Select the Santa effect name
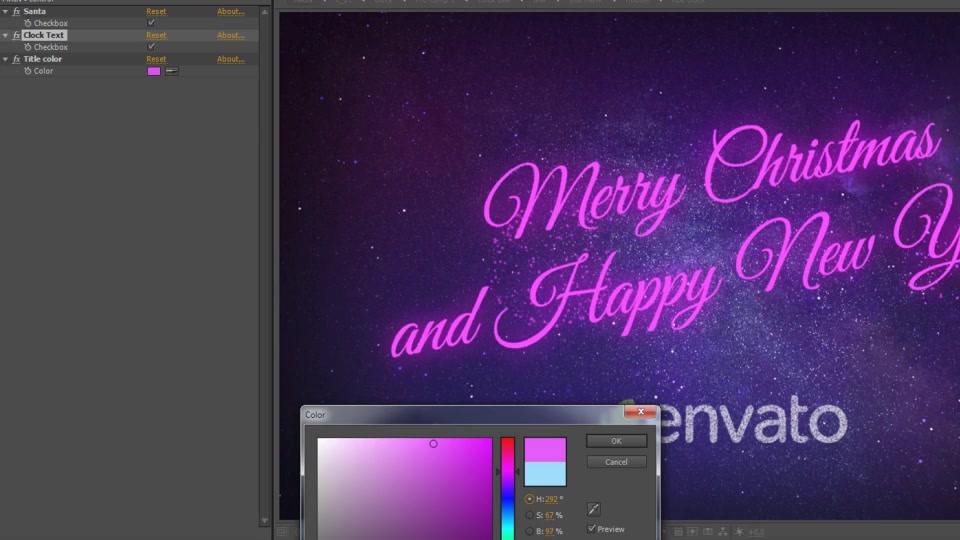The width and height of the screenshot is (960, 540). click(x=34, y=11)
